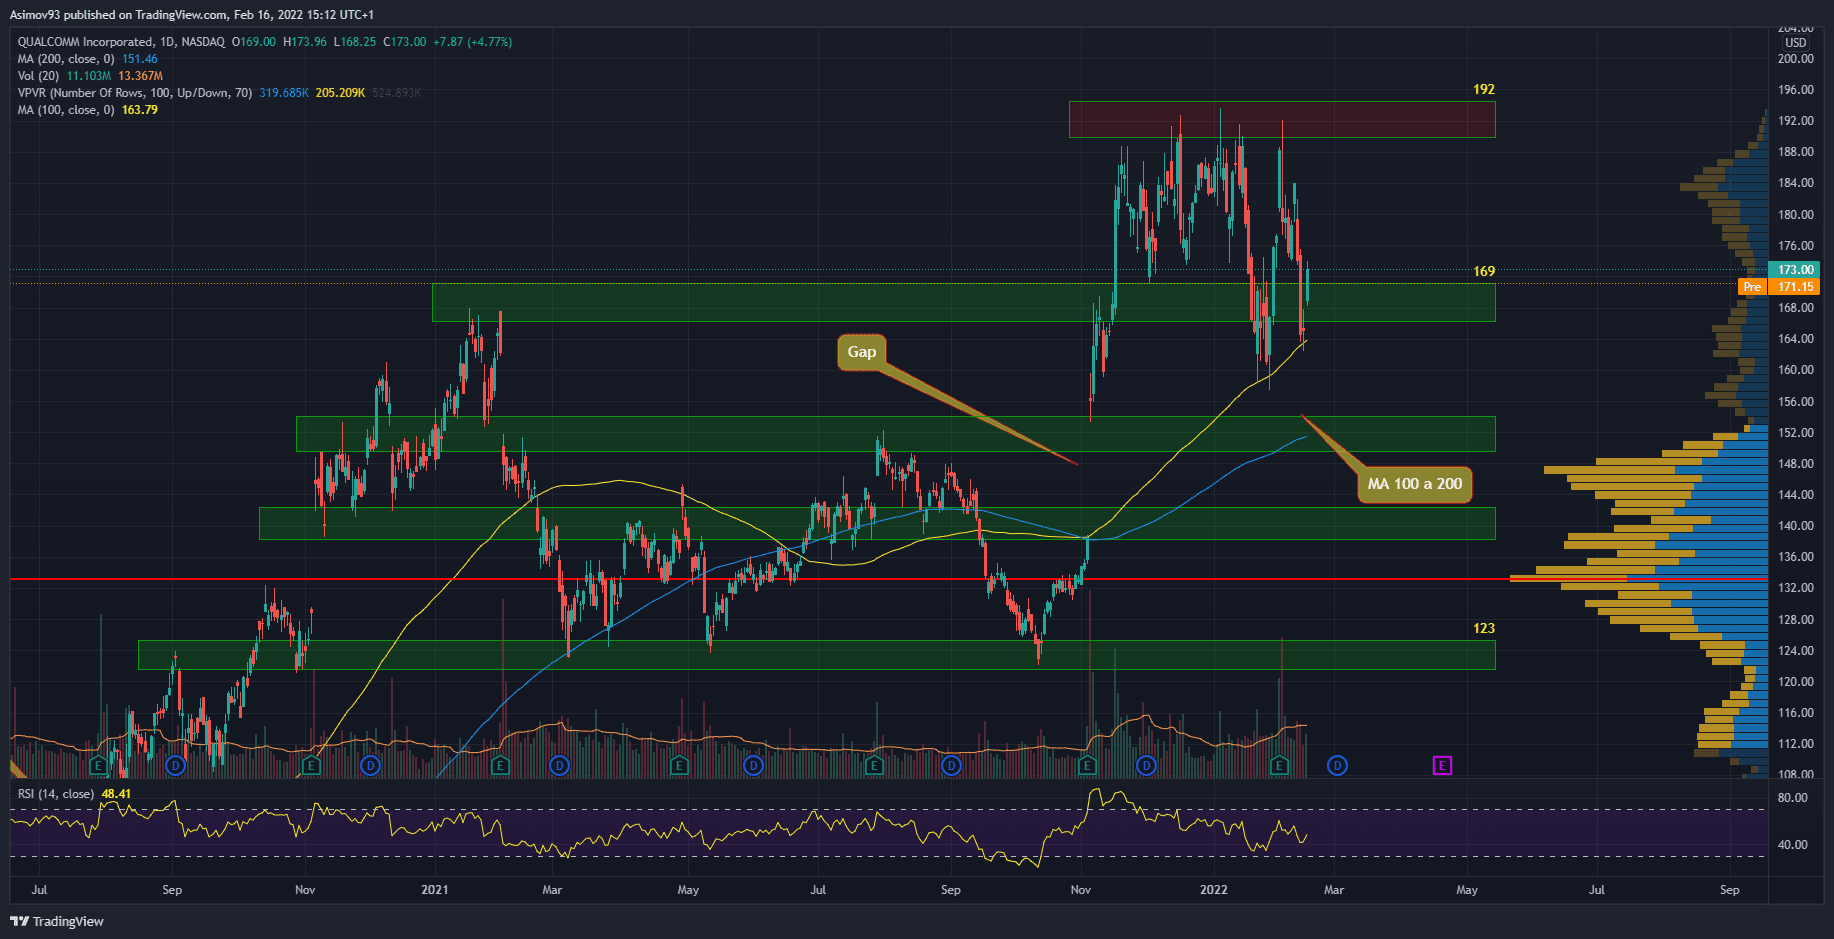
Task: Click the TradingView logo at bottom left
Action: click(x=58, y=921)
